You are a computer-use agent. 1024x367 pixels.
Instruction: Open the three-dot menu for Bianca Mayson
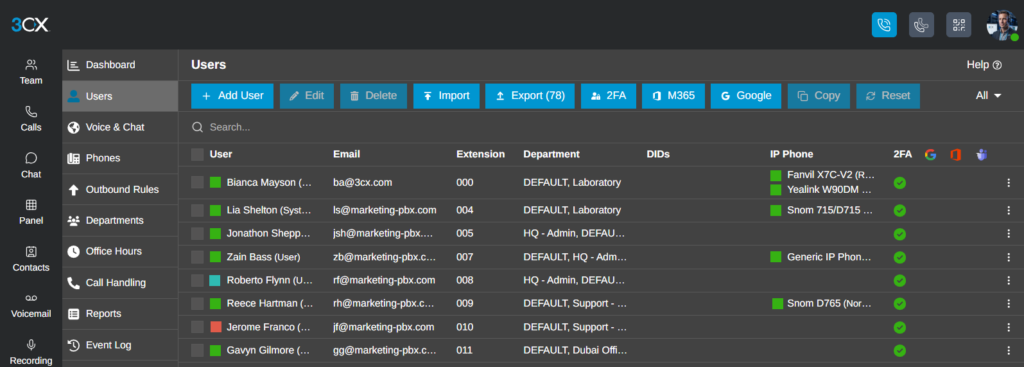(1008, 183)
